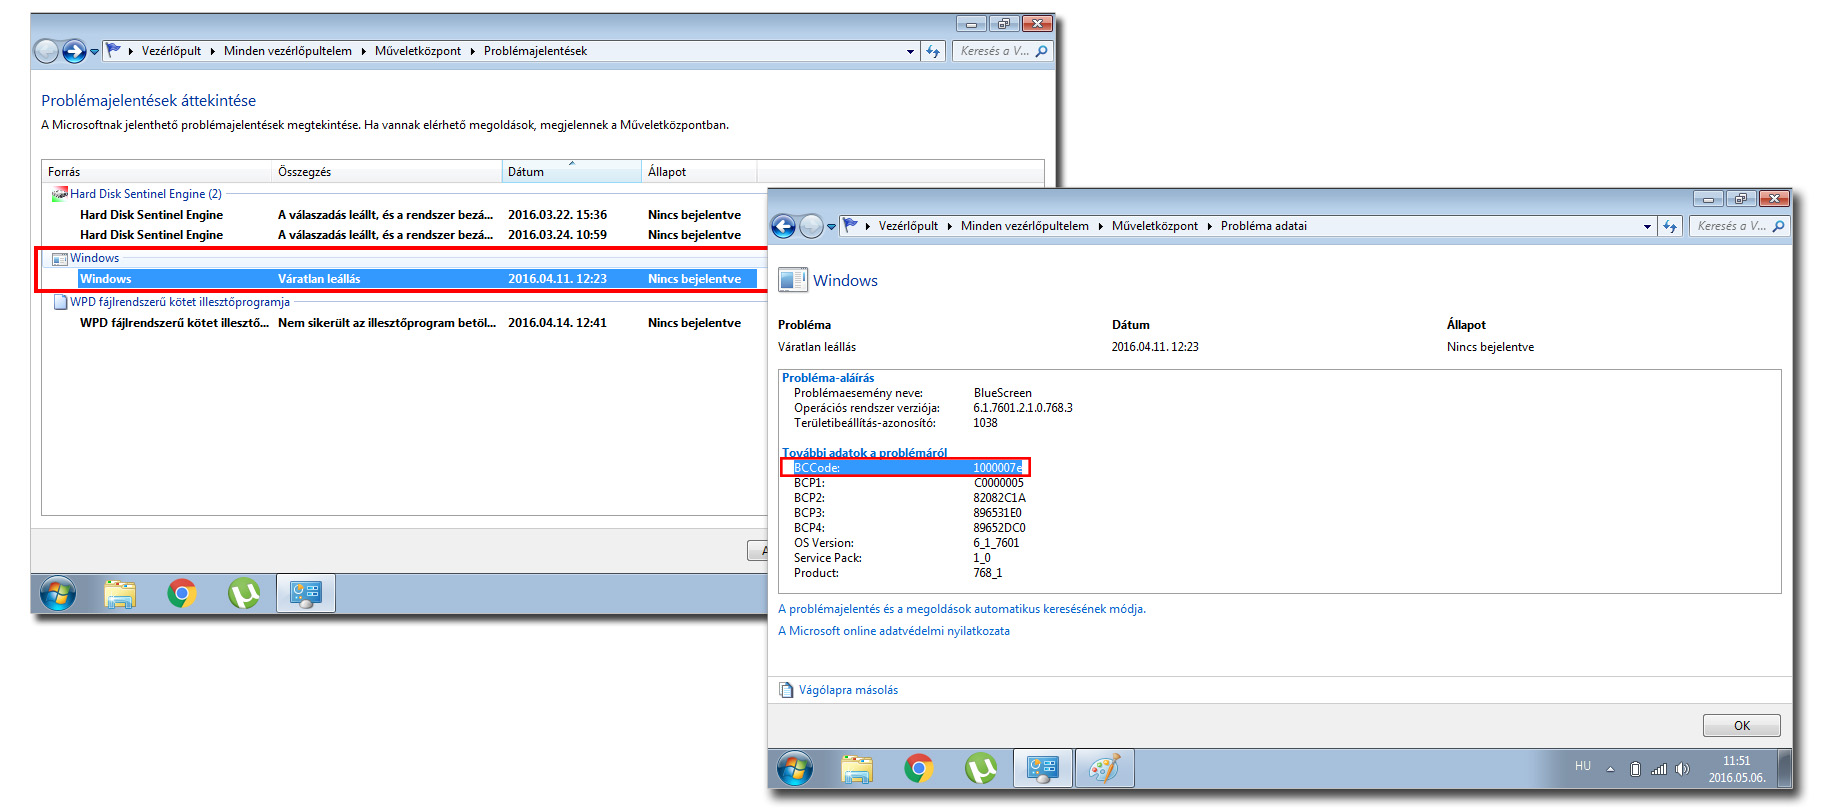Click Műveletközpont breadcrumb in Probléma adatai window
The image size is (1825, 810).
[1154, 226]
